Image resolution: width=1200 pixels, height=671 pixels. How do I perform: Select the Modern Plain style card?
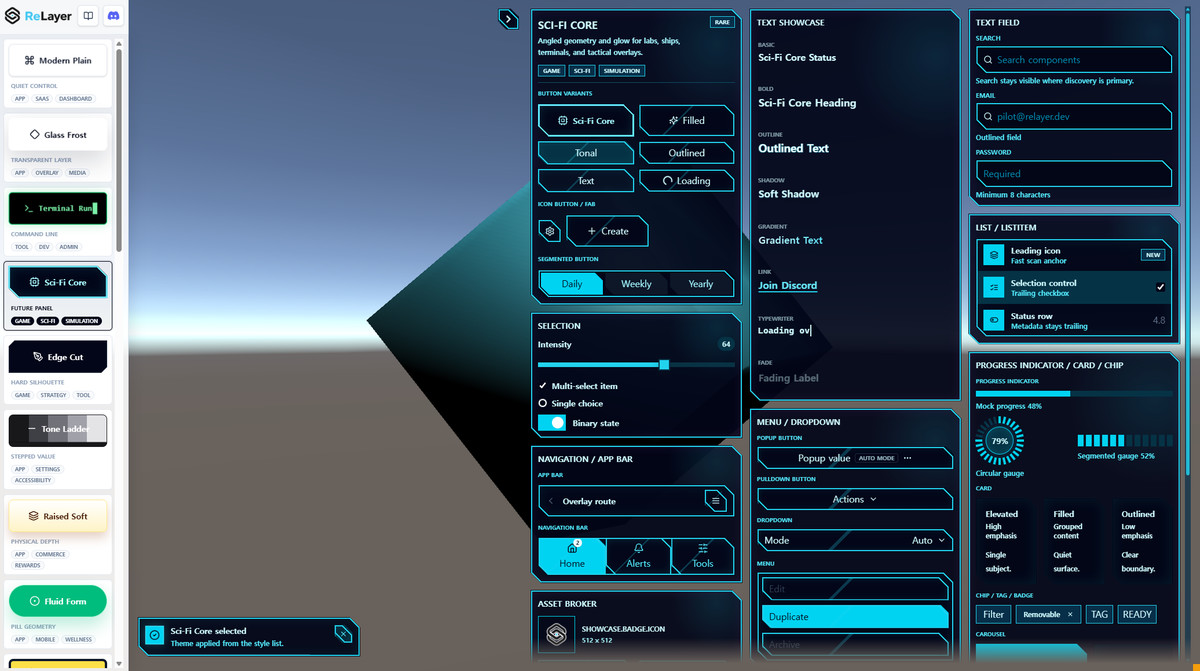(58, 60)
